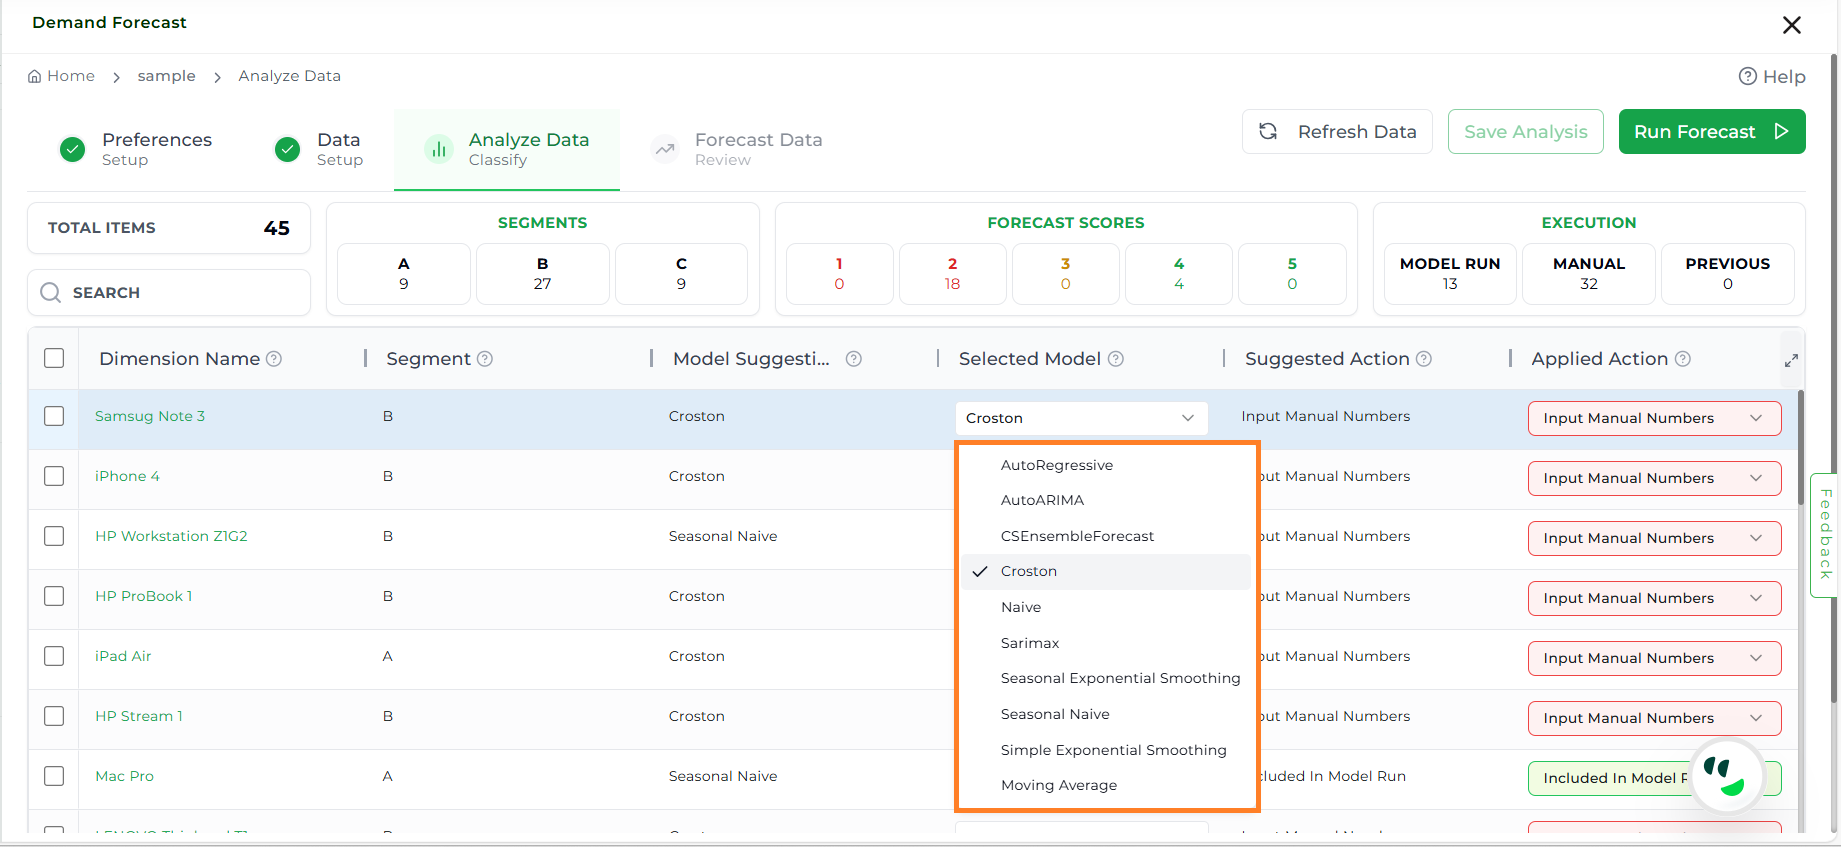Viewport: 1841px width, 847px height.
Task: Open the Feedback side tab
Action: coord(1825,534)
